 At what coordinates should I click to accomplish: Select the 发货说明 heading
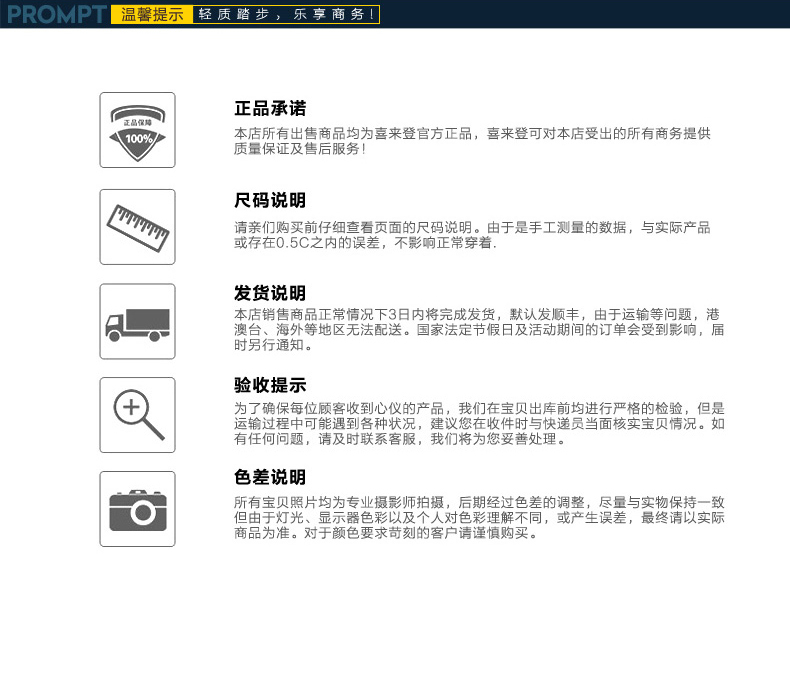tap(270, 293)
